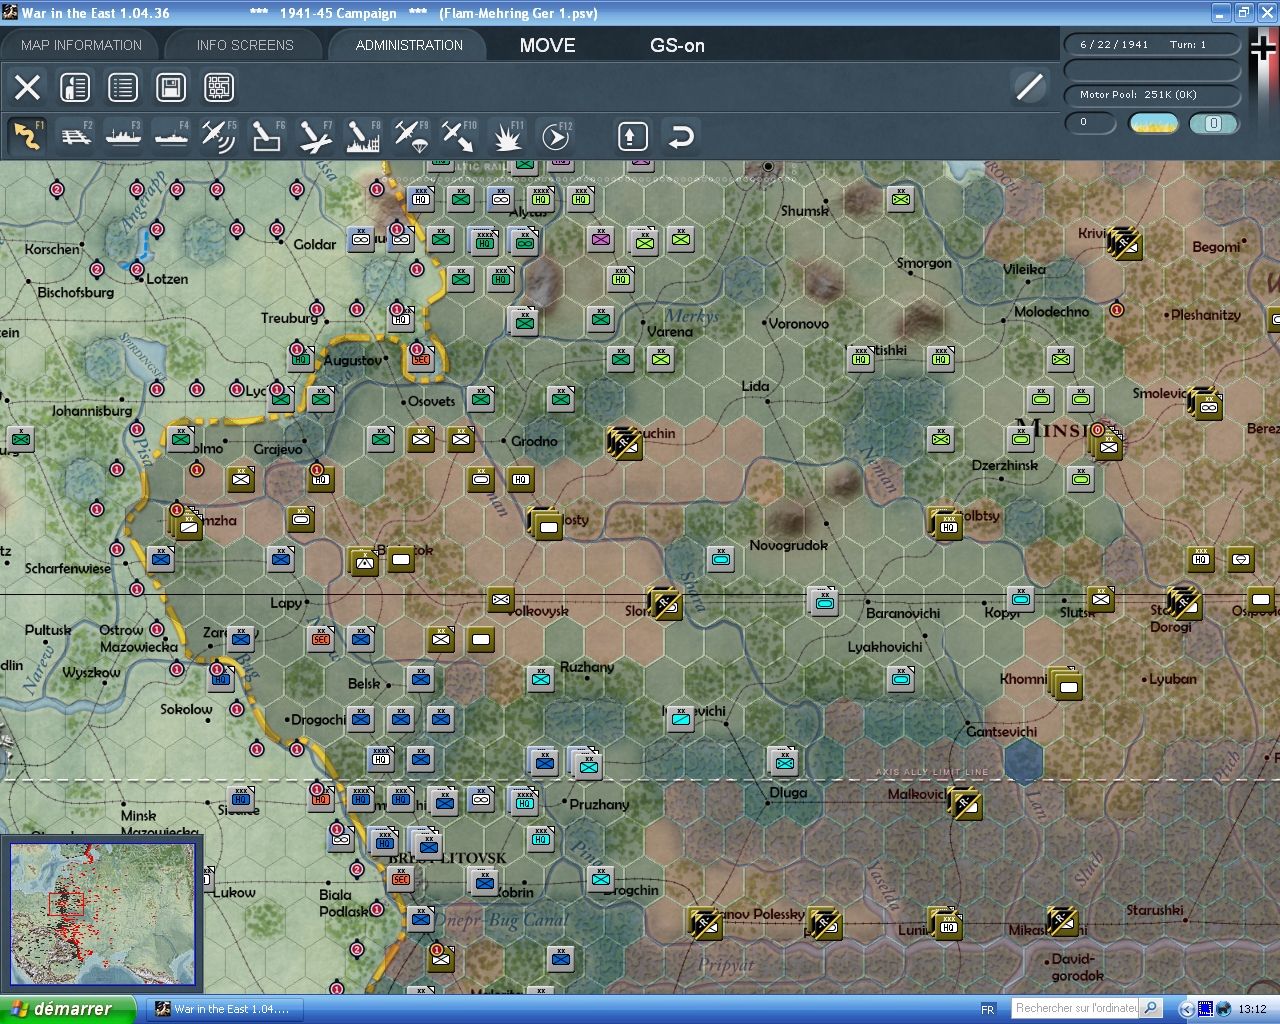Image resolution: width=1280 pixels, height=1024 pixels.
Task: Click the Novogrudok town label
Action: tap(789, 545)
